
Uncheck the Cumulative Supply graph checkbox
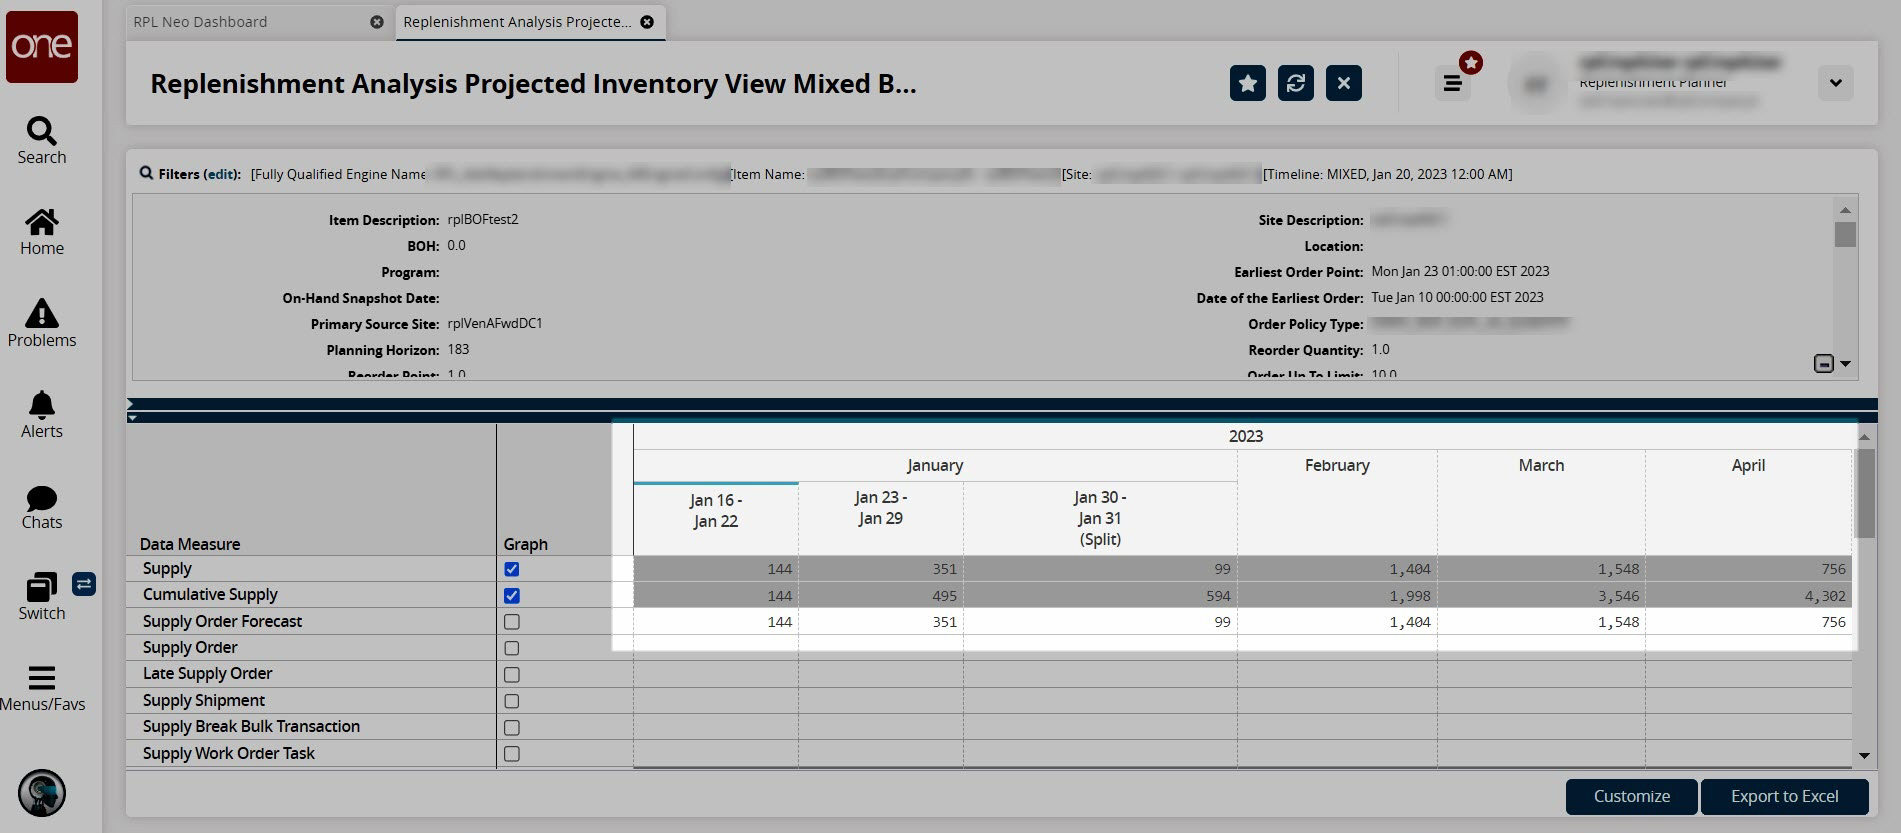tap(512, 595)
